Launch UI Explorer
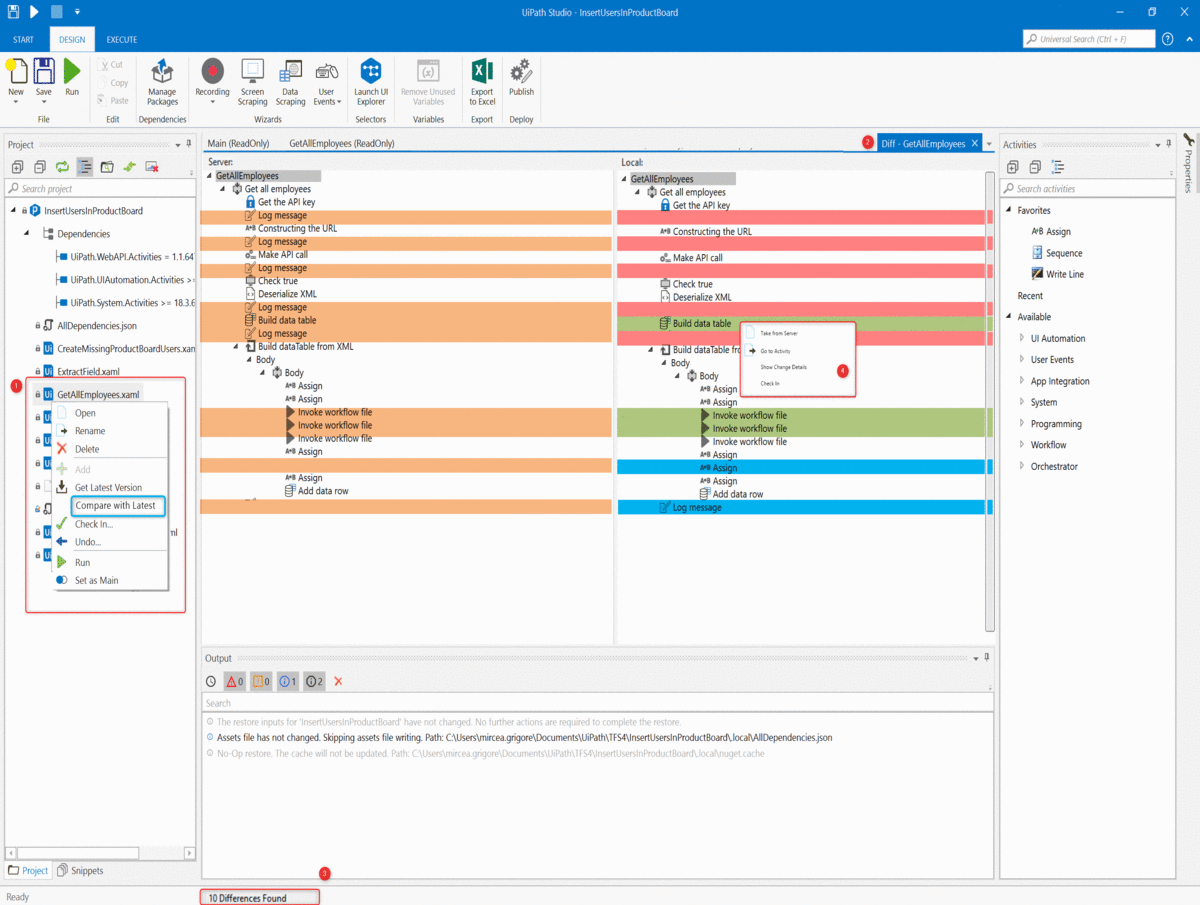1200x905 pixels. [371, 82]
